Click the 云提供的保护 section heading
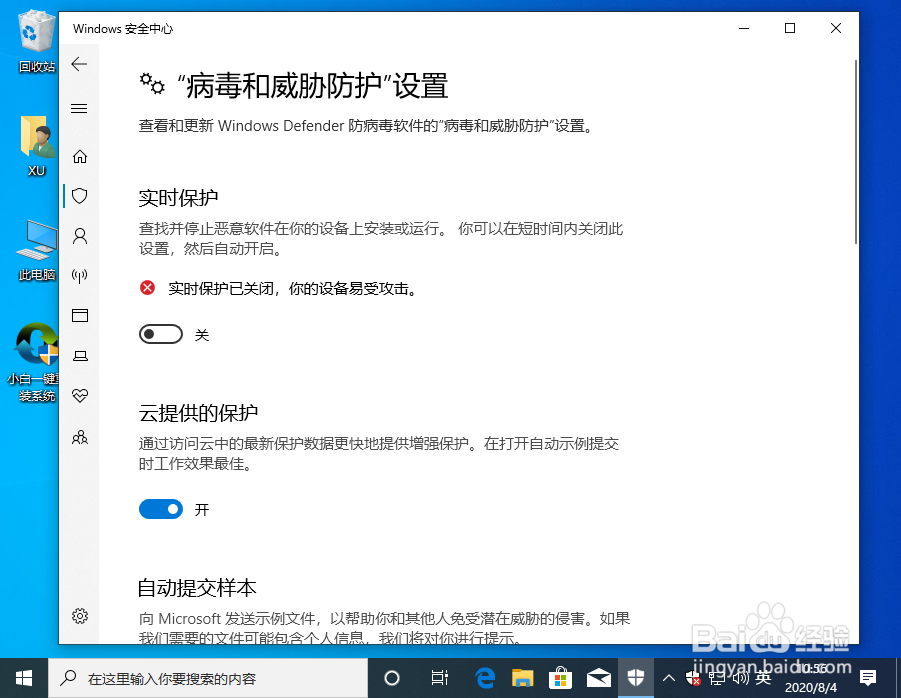Image resolution: width=901 pixels, height=698 pixels. tap(198, 412)
